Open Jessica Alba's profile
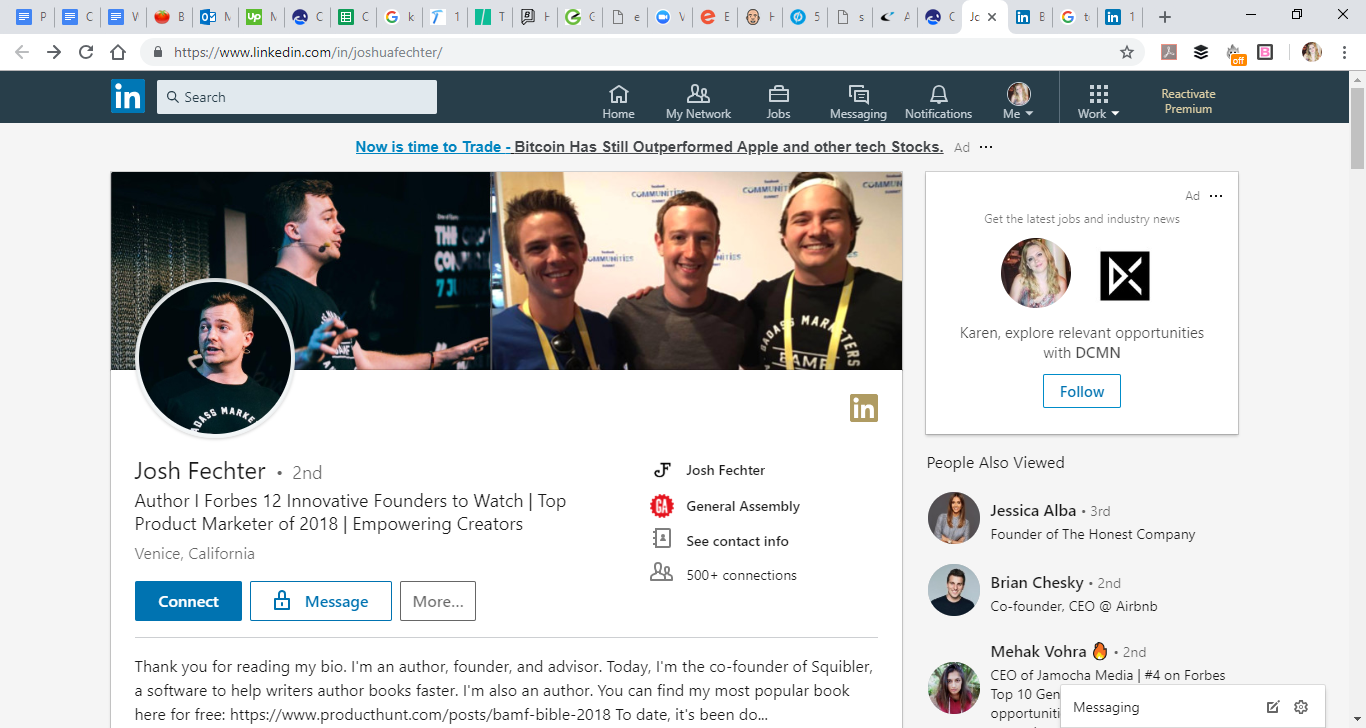This screenshot has height=728, width=1366. [x=1033, y=510]
